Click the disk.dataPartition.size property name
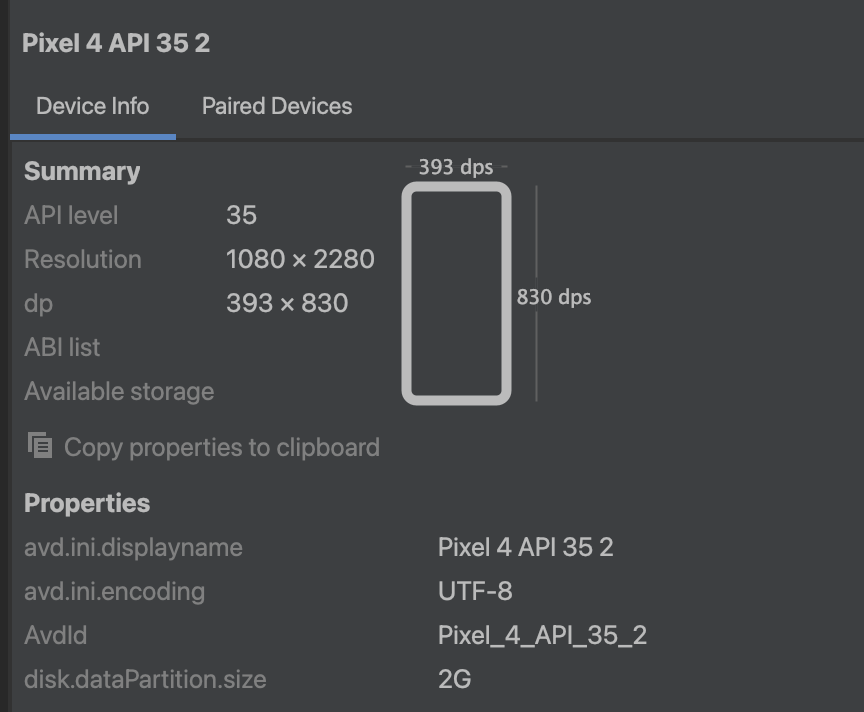The height and width of the screenshot is (712, 864). click(x=145, y=680)
